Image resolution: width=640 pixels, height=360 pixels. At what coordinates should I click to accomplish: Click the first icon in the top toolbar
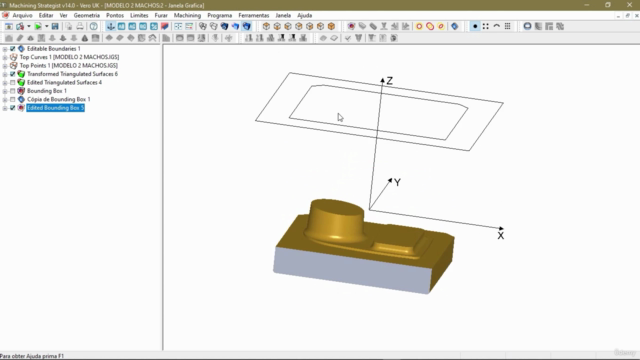pos(9,27)
